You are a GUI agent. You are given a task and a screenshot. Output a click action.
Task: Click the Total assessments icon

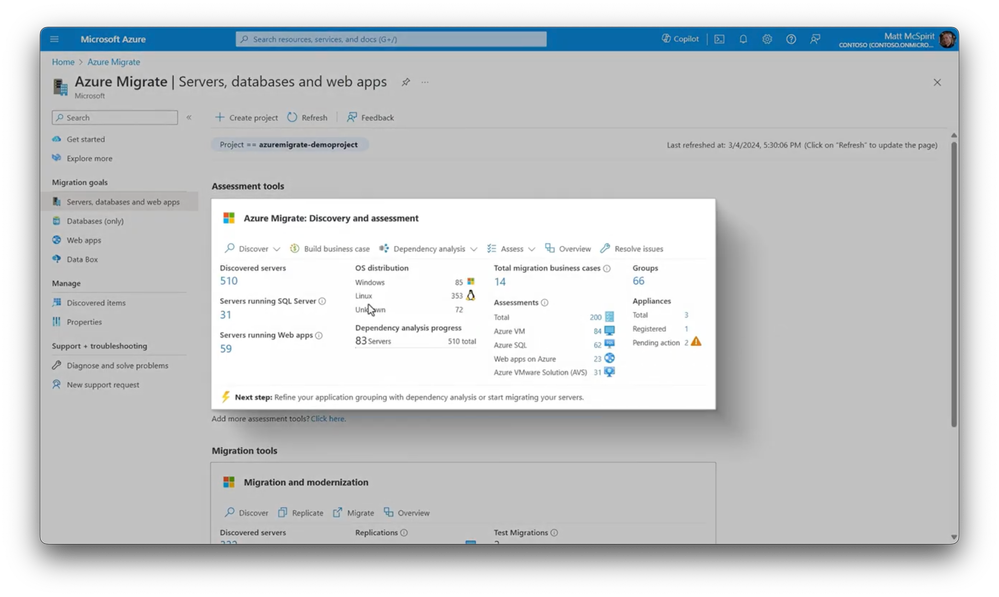coord(610,317)
